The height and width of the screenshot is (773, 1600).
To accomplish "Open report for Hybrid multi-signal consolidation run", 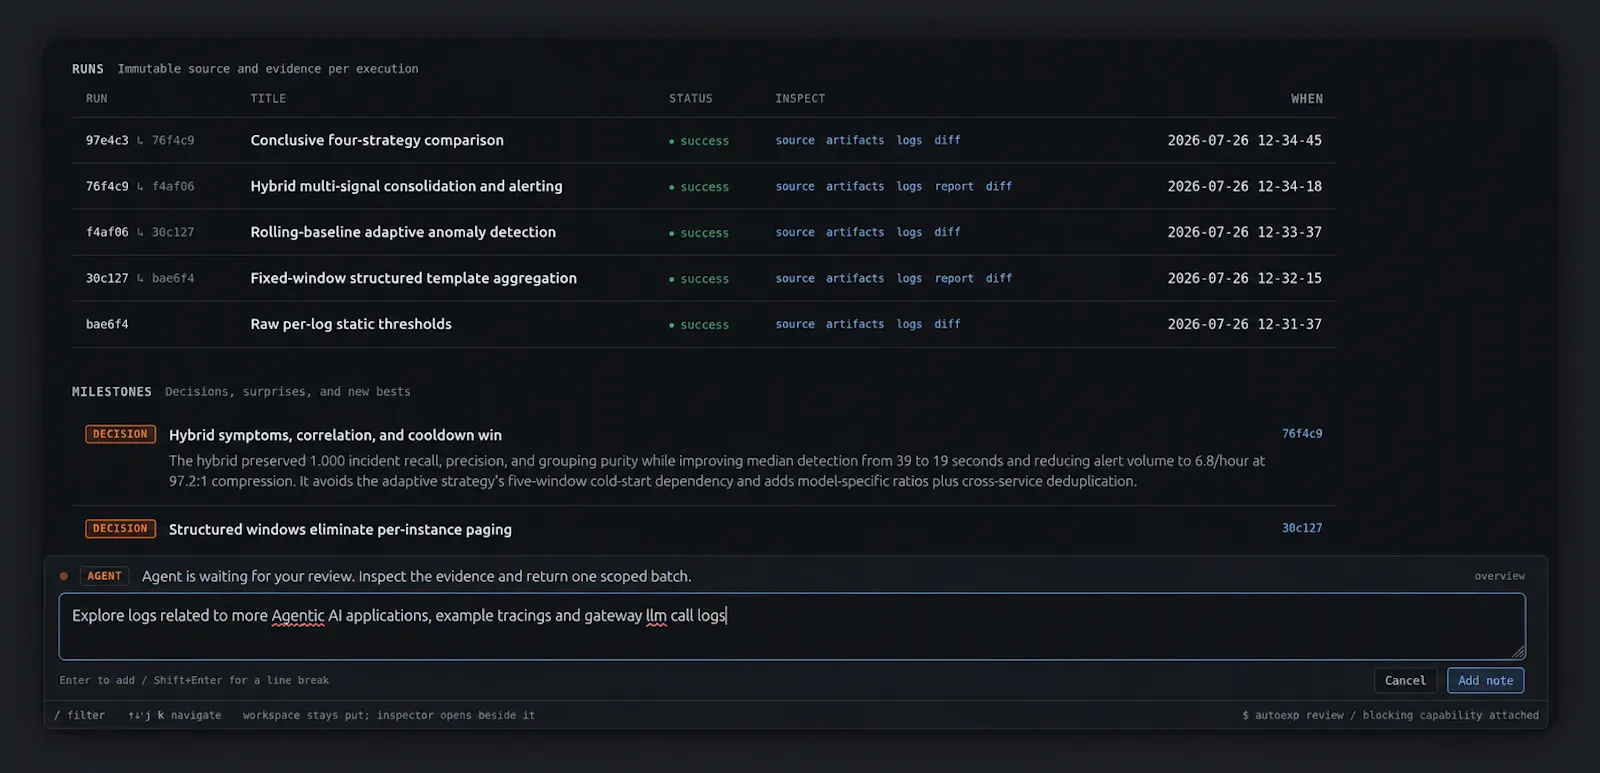I will [x=954, y=186].
